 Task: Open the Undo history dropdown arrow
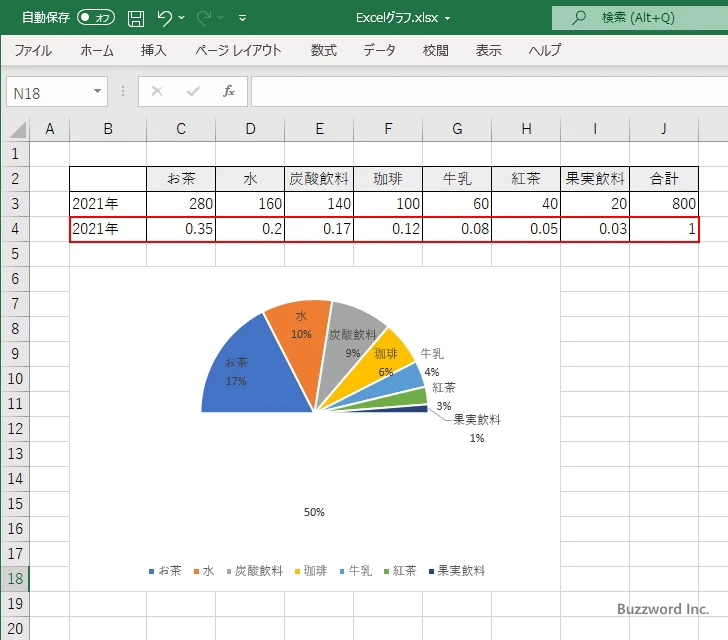[x=182, y=18]
